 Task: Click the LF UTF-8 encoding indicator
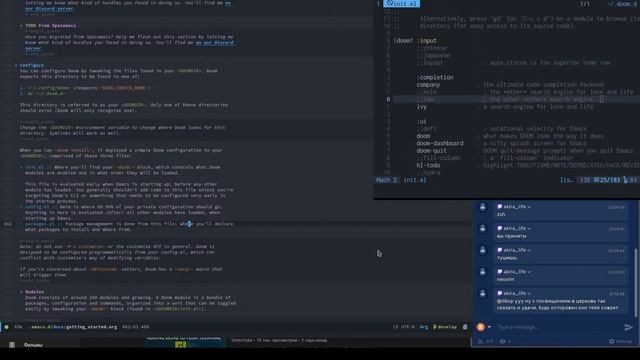pos(404,327)
